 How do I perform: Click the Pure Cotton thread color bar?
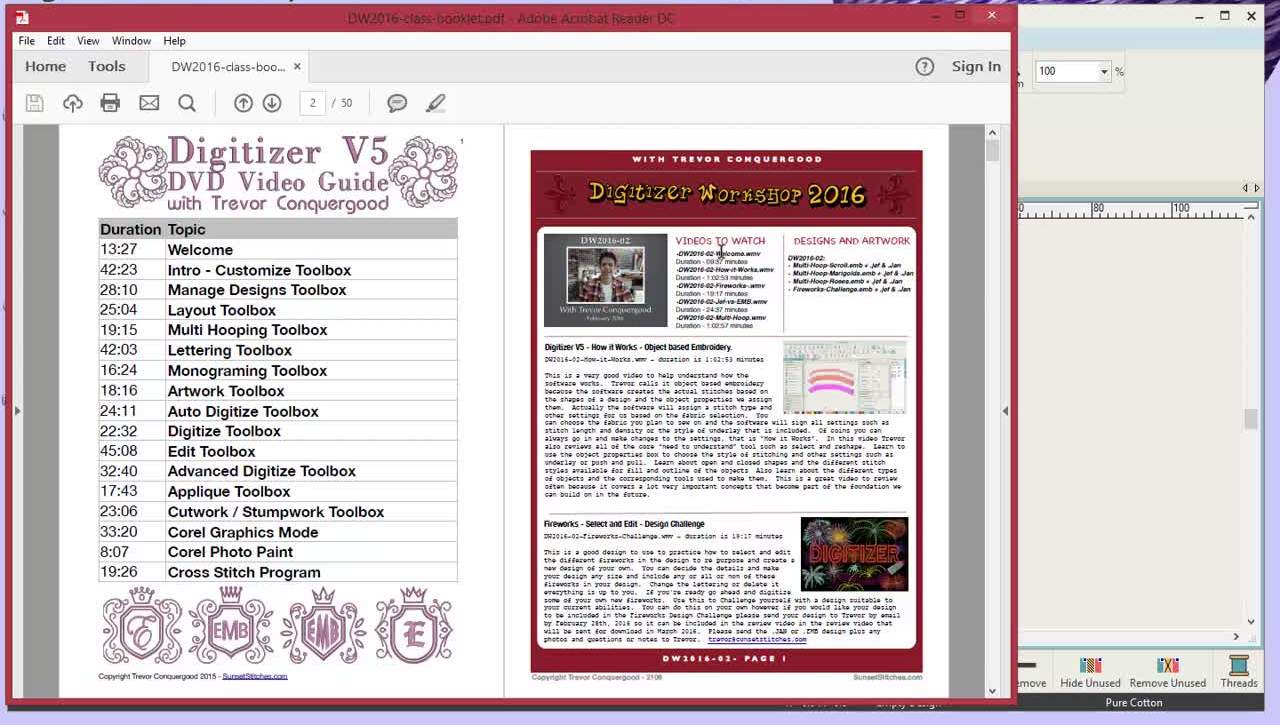pos(1133,702)
